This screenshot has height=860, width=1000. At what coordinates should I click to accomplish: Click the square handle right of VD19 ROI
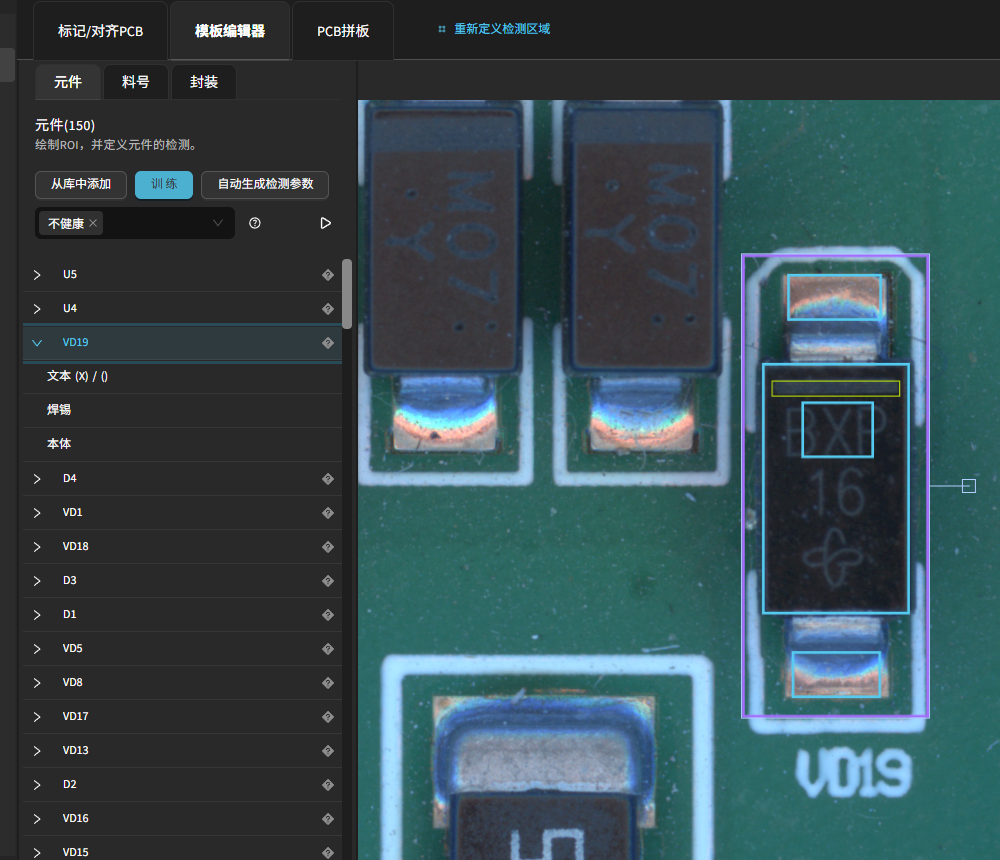pyautogui.click(x=968, y=486)
